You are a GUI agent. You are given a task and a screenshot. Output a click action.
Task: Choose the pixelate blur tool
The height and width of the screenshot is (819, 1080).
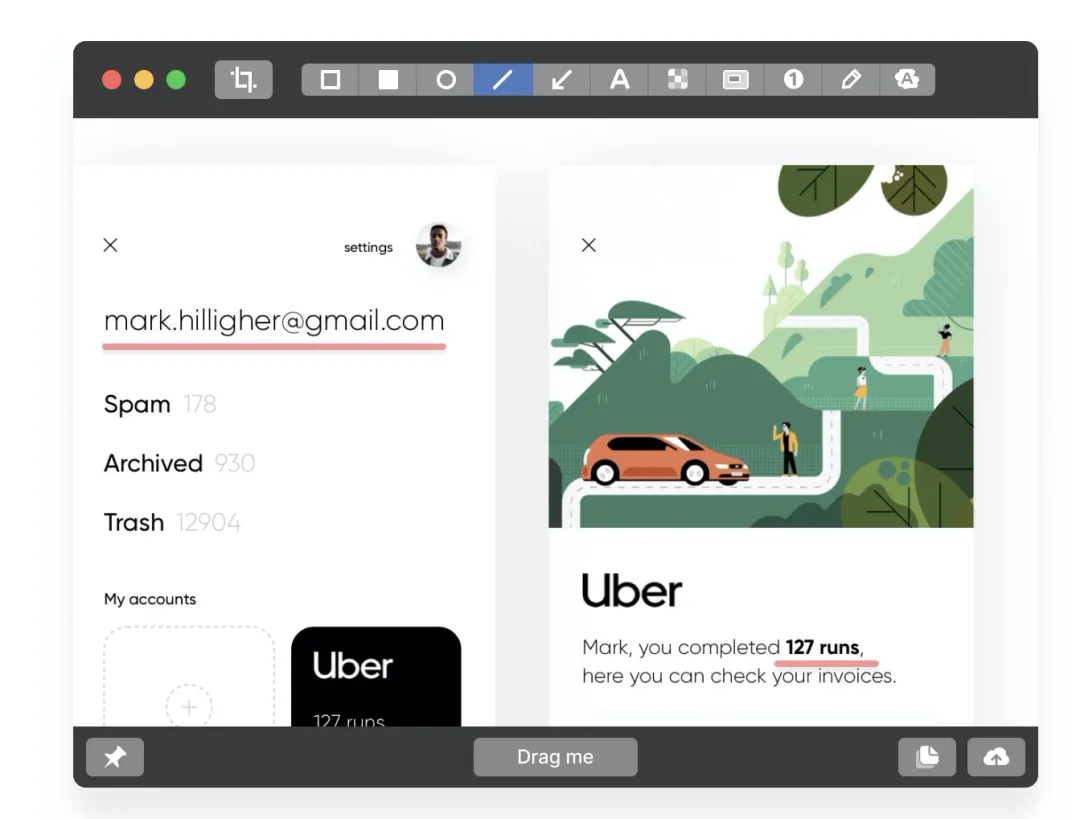tap(677, 79)
